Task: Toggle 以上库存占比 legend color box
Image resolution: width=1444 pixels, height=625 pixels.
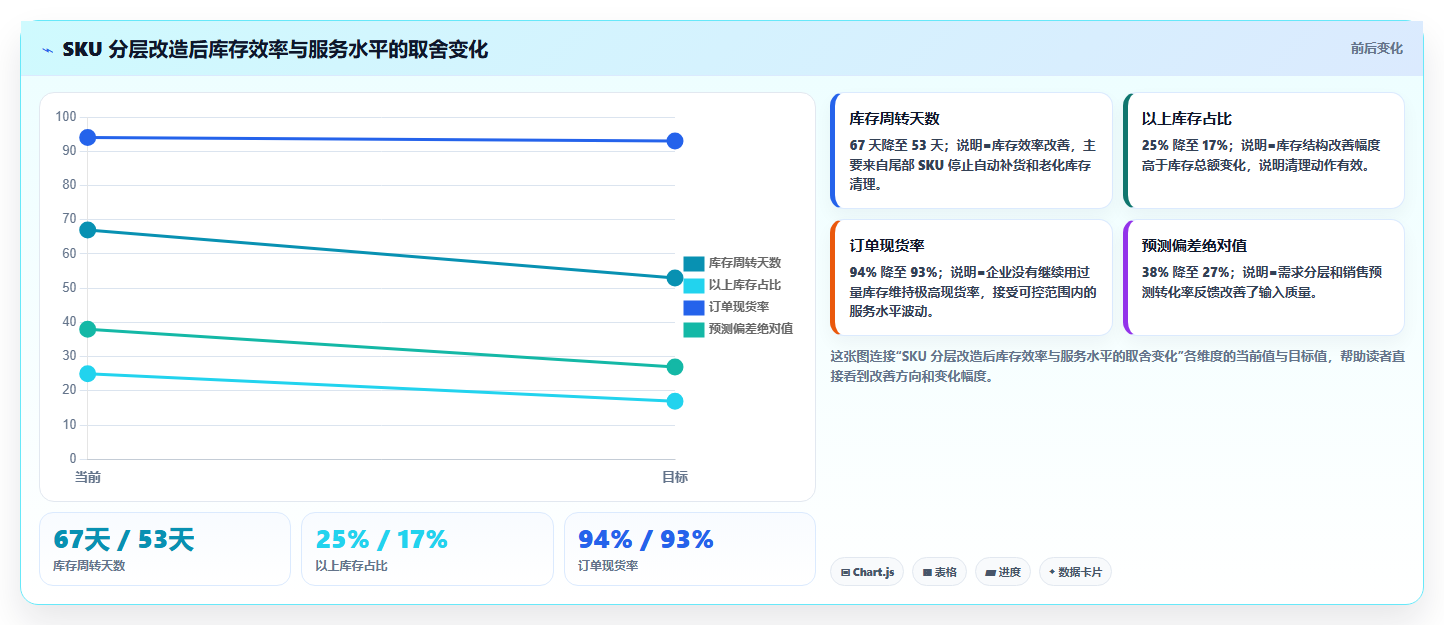Action: [x=693, y=285]
